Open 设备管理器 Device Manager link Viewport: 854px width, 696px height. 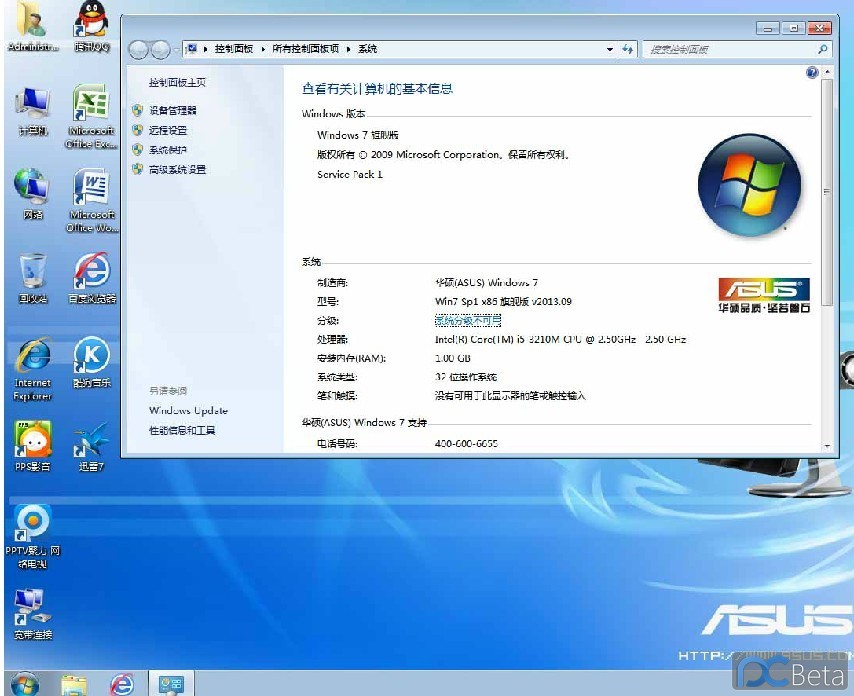coord(172,111)
